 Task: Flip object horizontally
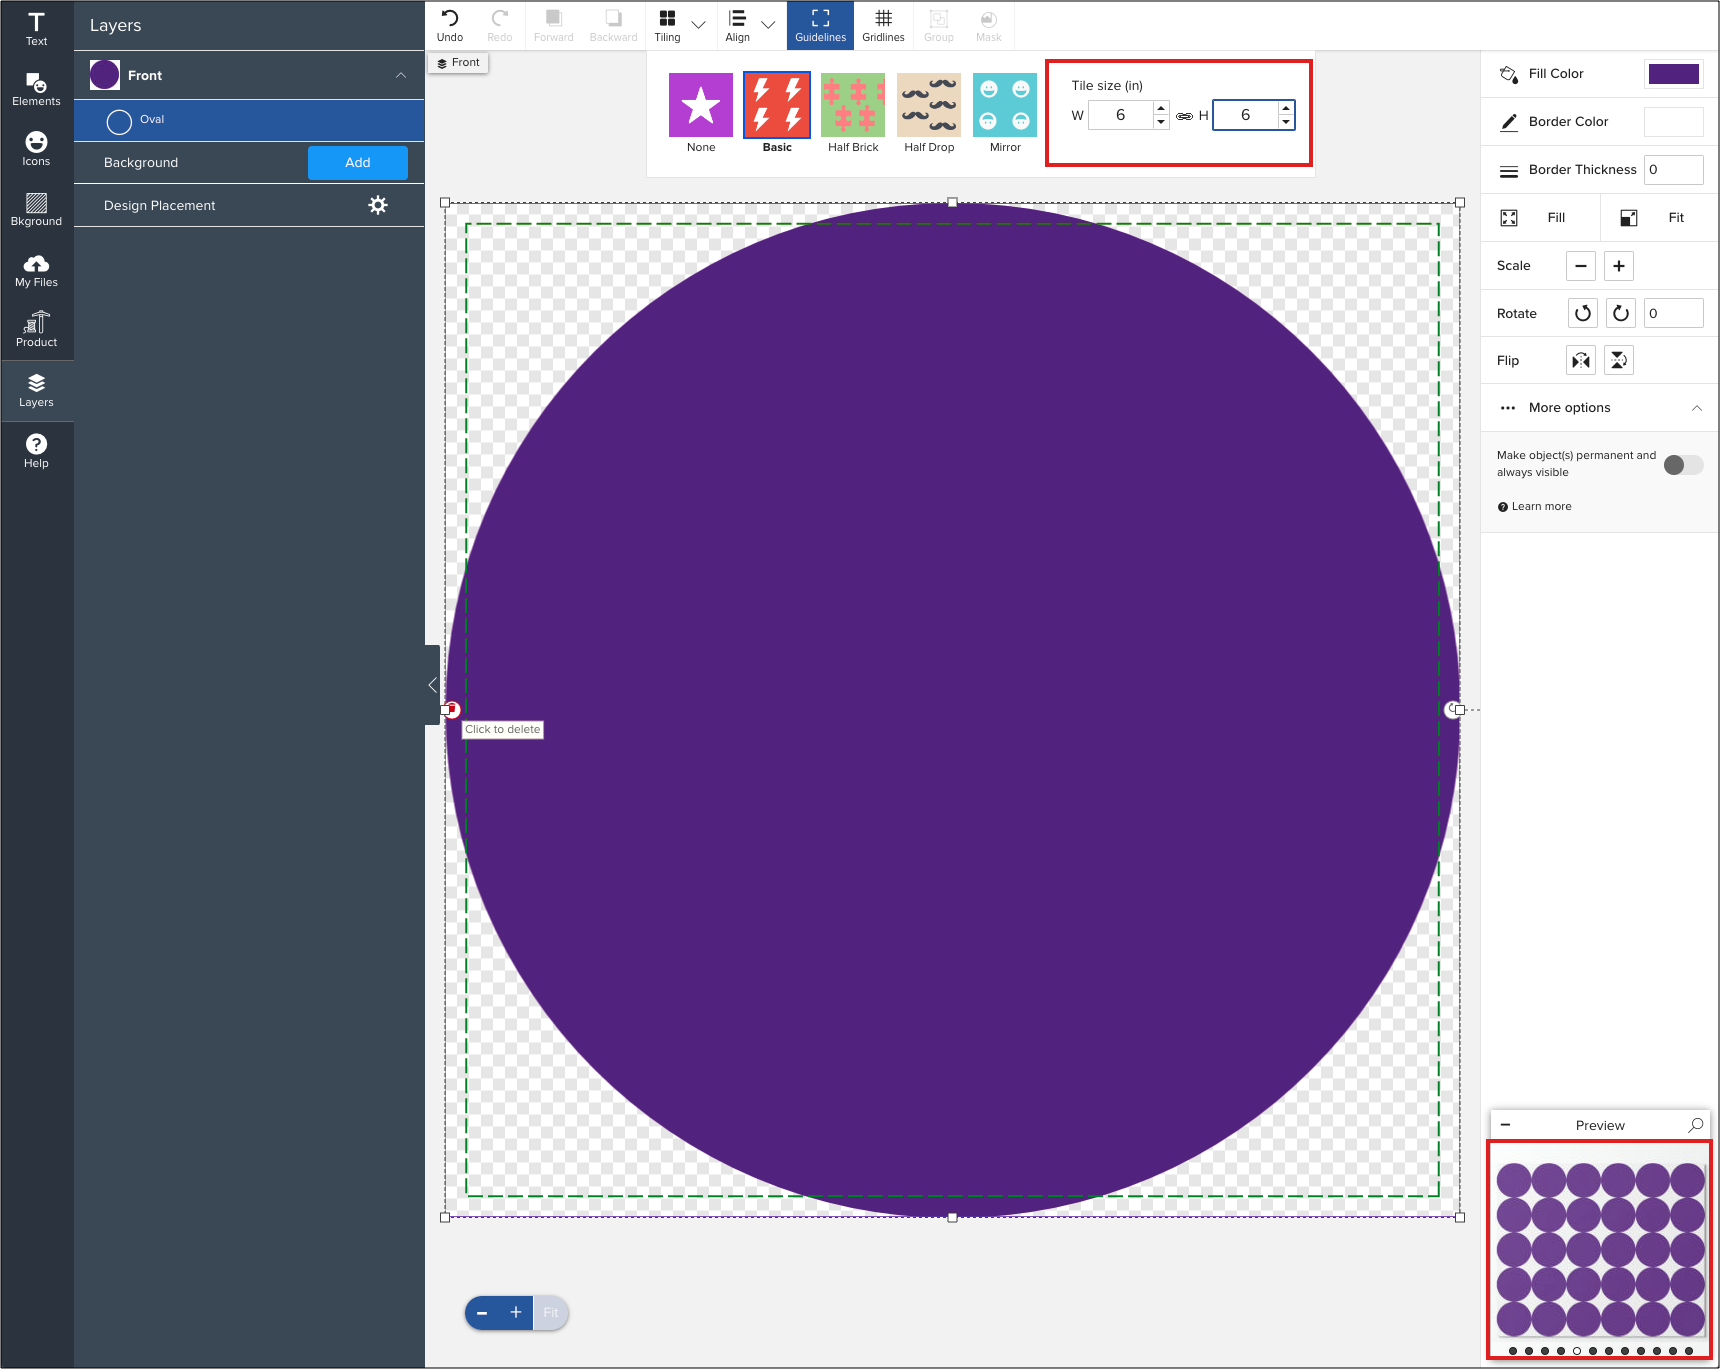click(1581, 361)
